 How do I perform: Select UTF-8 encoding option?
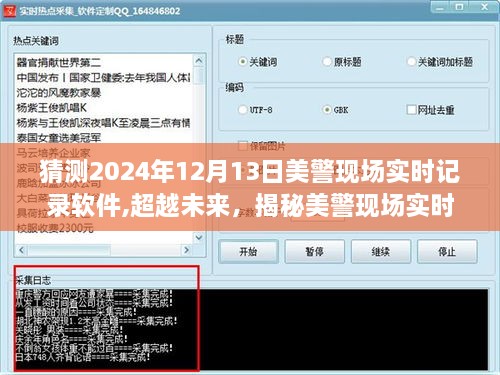255,110
